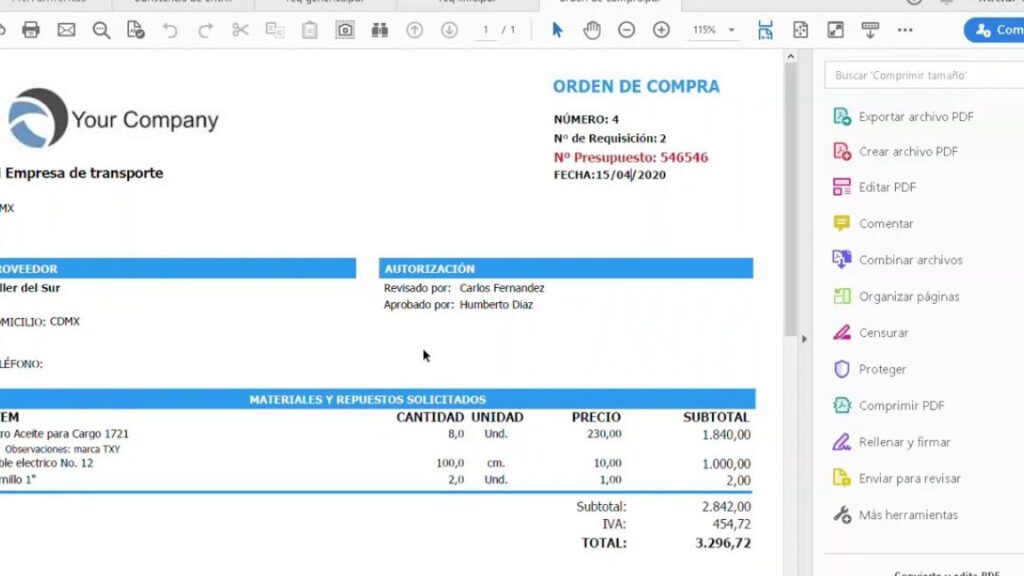Click the envelope email icon
Screen dimensions: 1024x576
tap(66, 30)
